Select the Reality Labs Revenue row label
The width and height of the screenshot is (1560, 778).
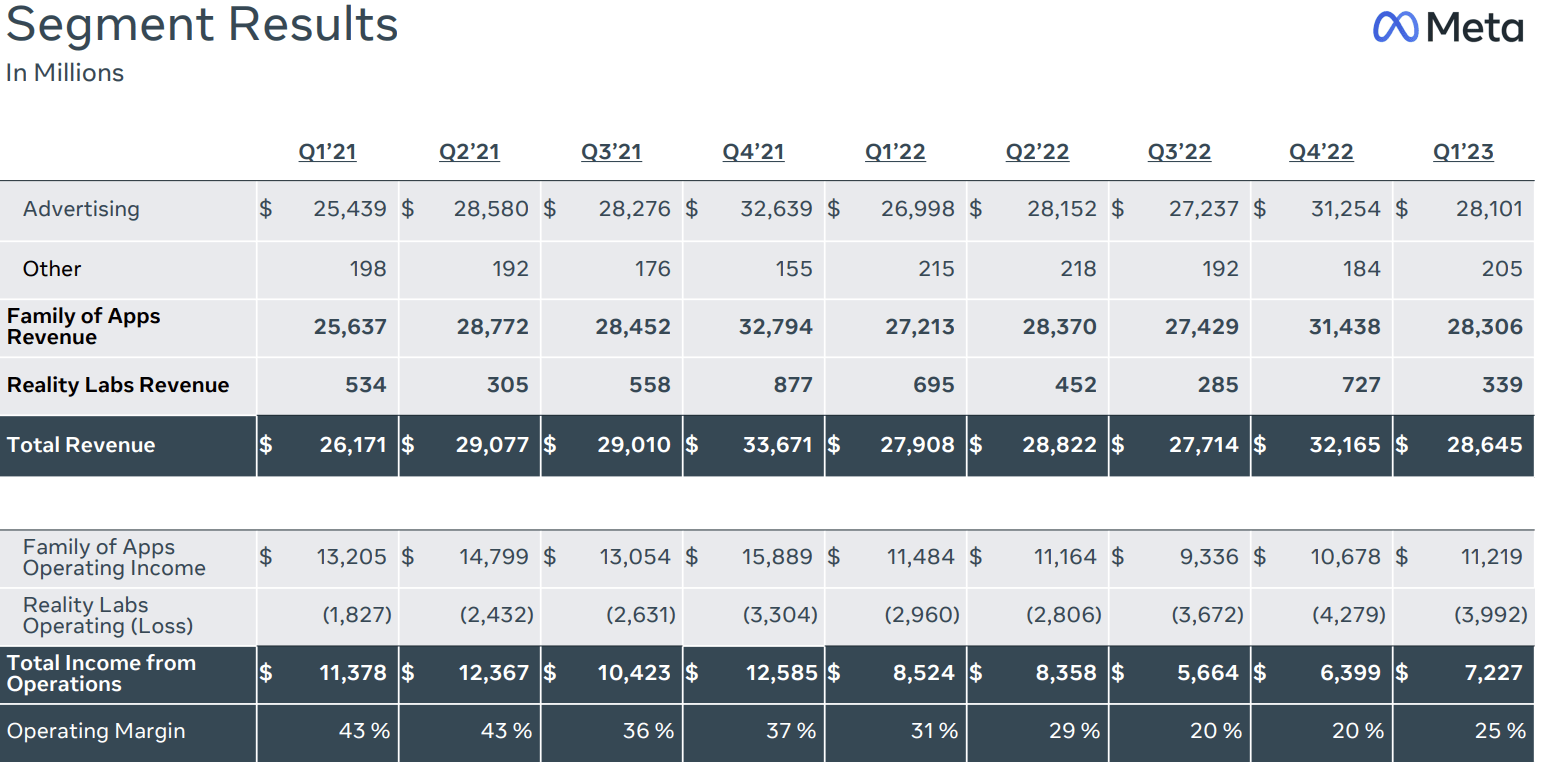pos(118,385)
